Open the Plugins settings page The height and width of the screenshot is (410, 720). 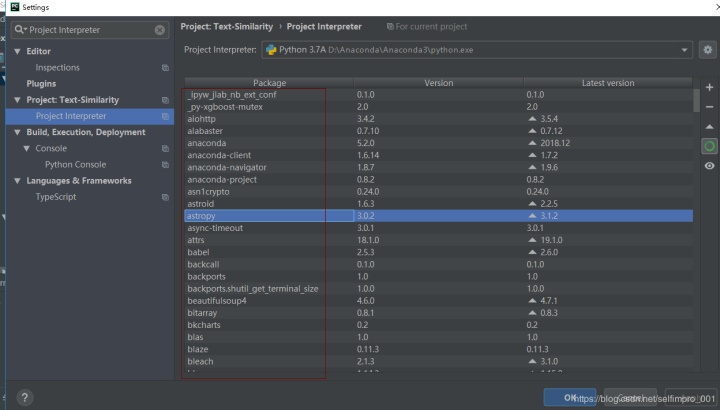[41, 84]
